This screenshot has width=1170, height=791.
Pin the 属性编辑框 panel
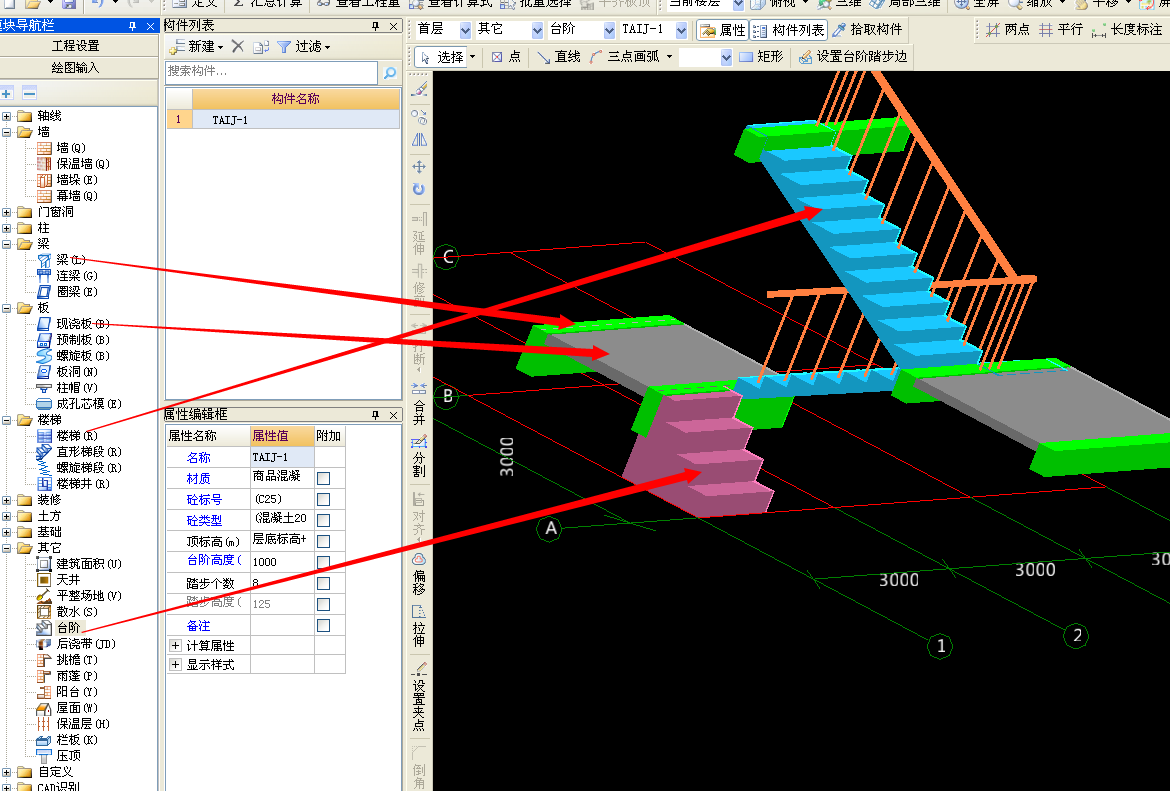tap(375, 415)
